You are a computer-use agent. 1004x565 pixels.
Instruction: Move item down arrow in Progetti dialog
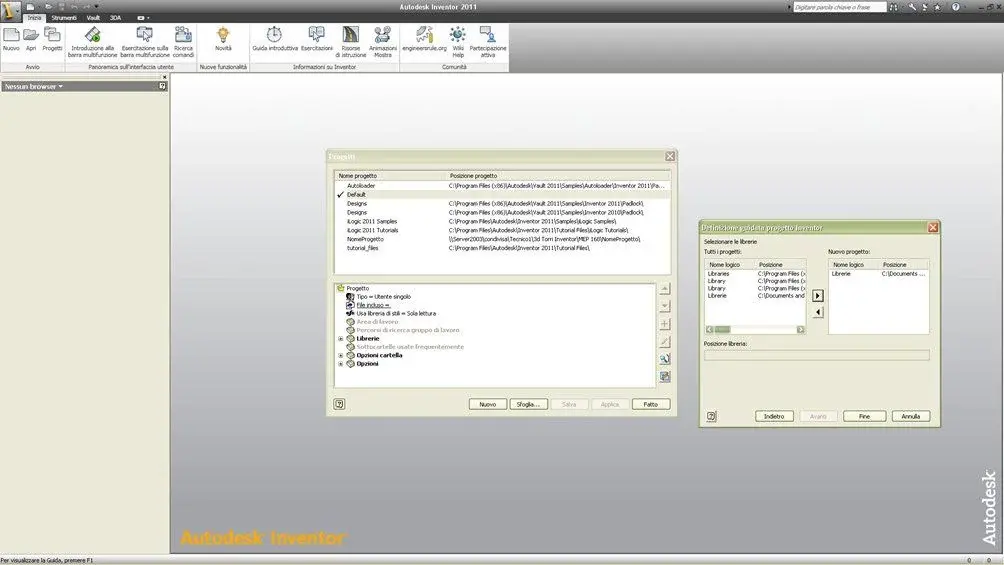pos(665,306)
